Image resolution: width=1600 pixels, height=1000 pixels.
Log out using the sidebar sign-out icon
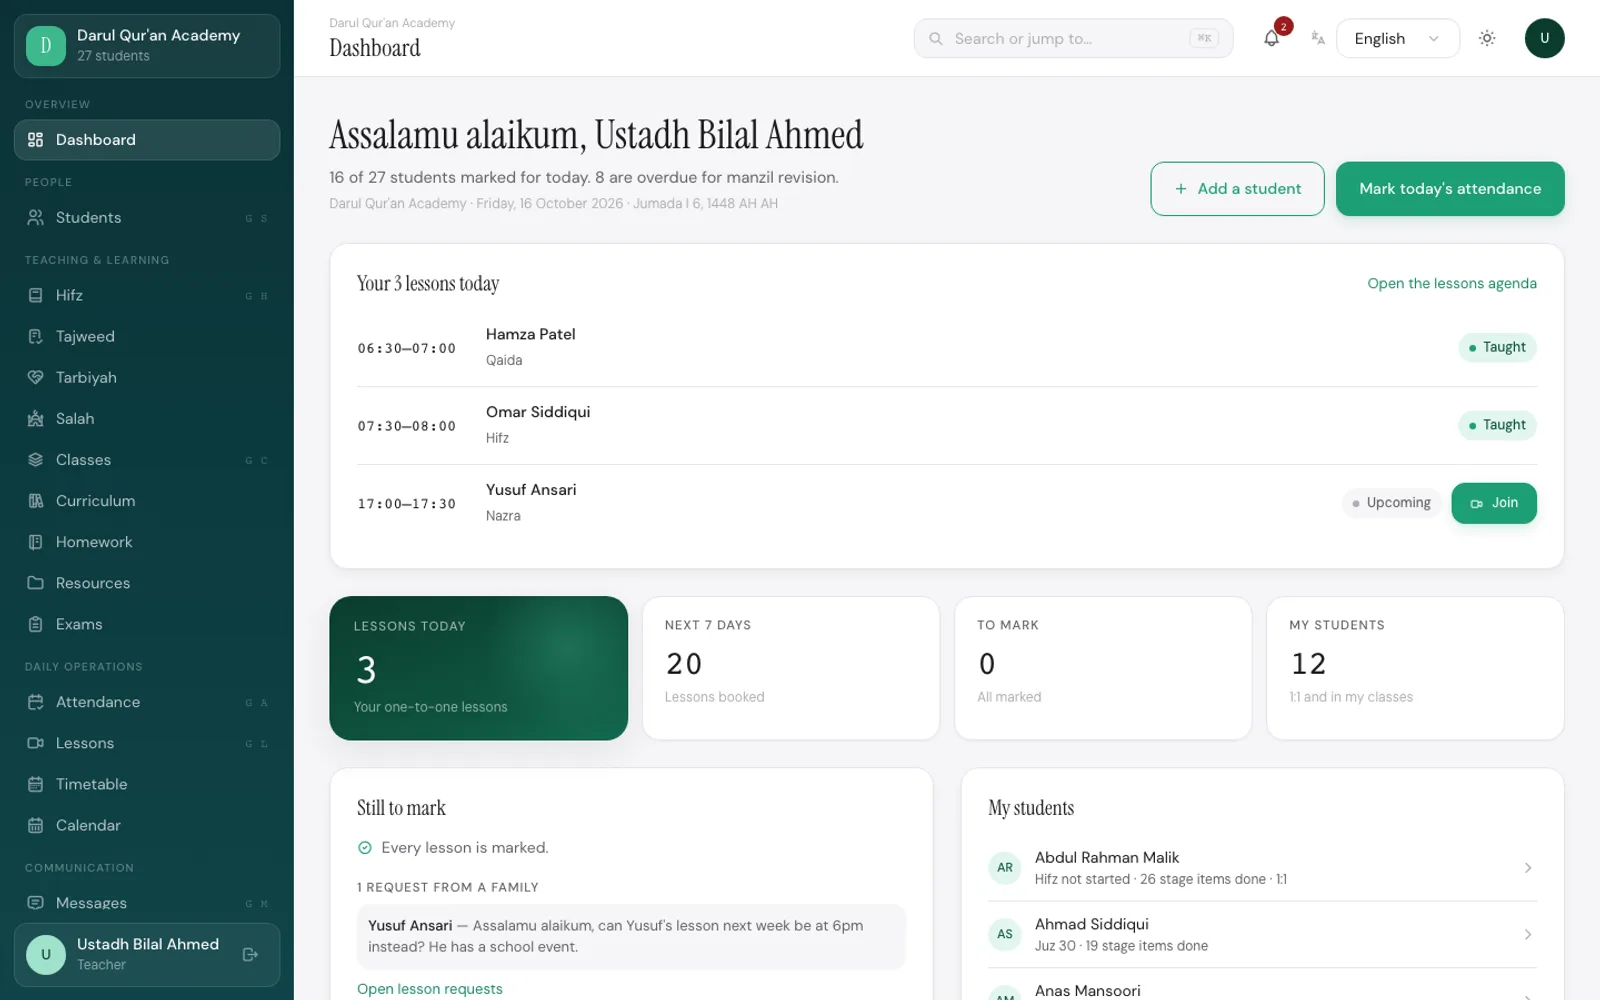tap(250, 954)
